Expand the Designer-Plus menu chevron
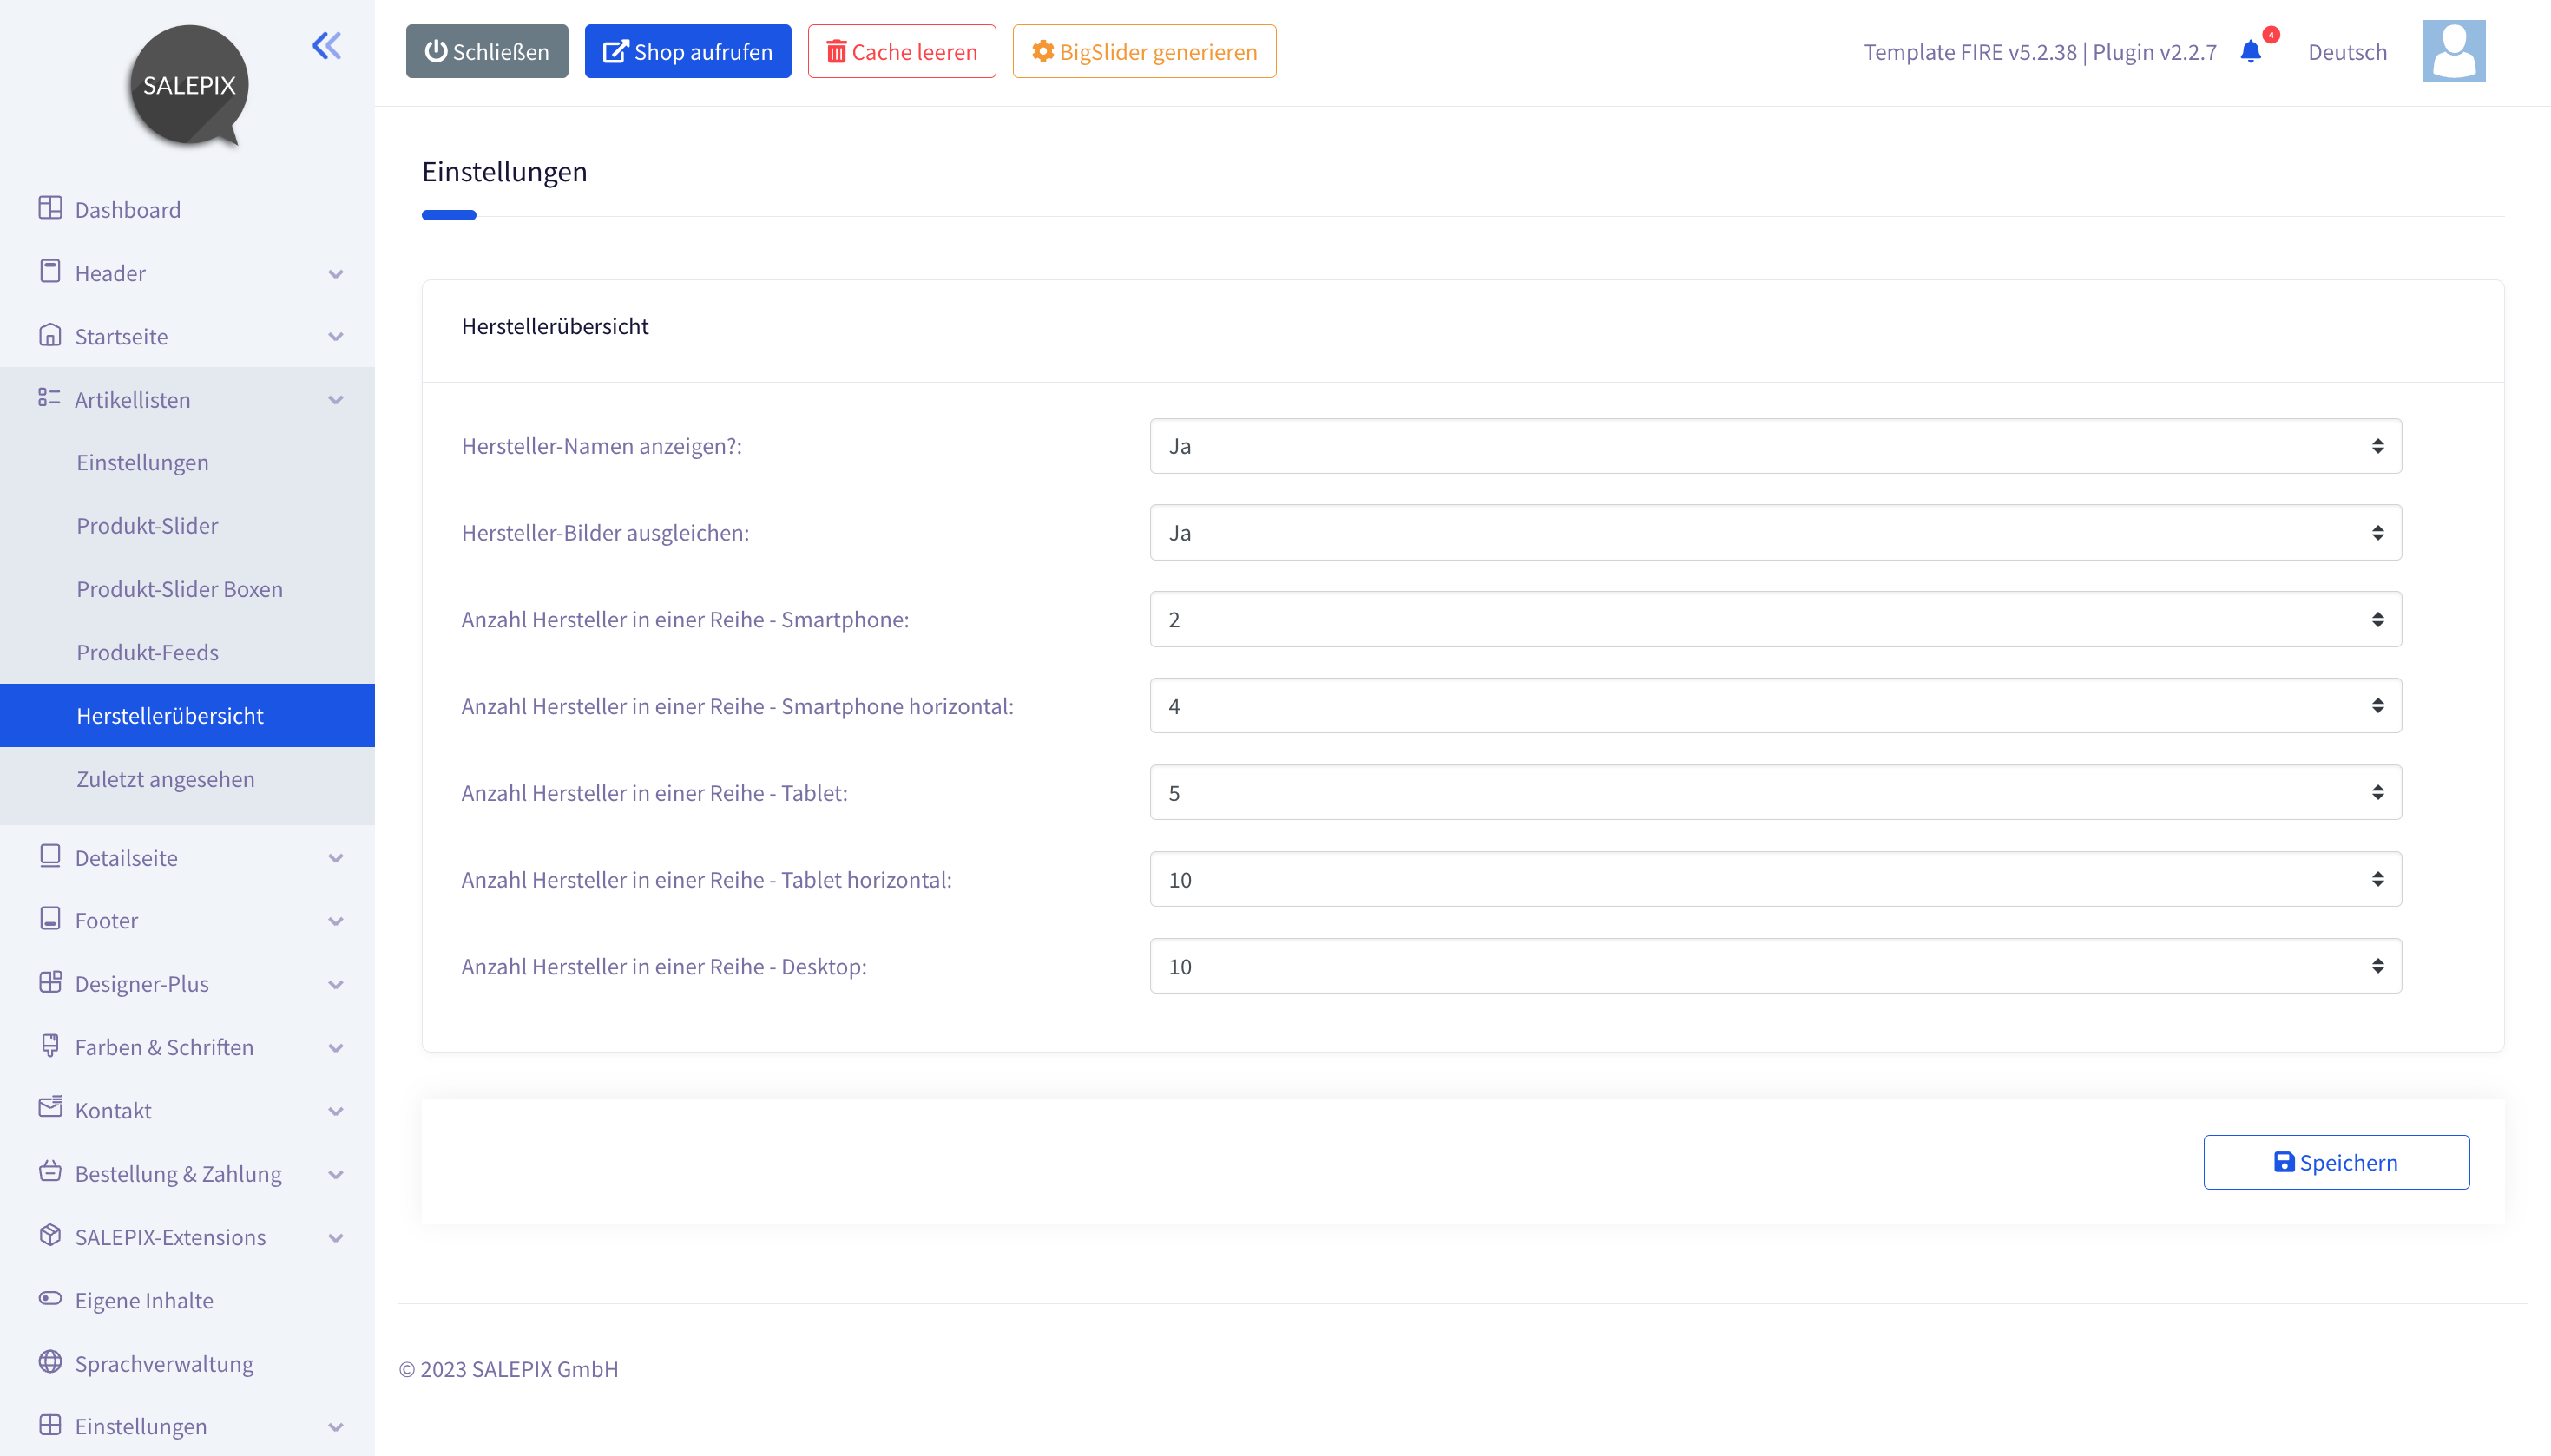 336,985
